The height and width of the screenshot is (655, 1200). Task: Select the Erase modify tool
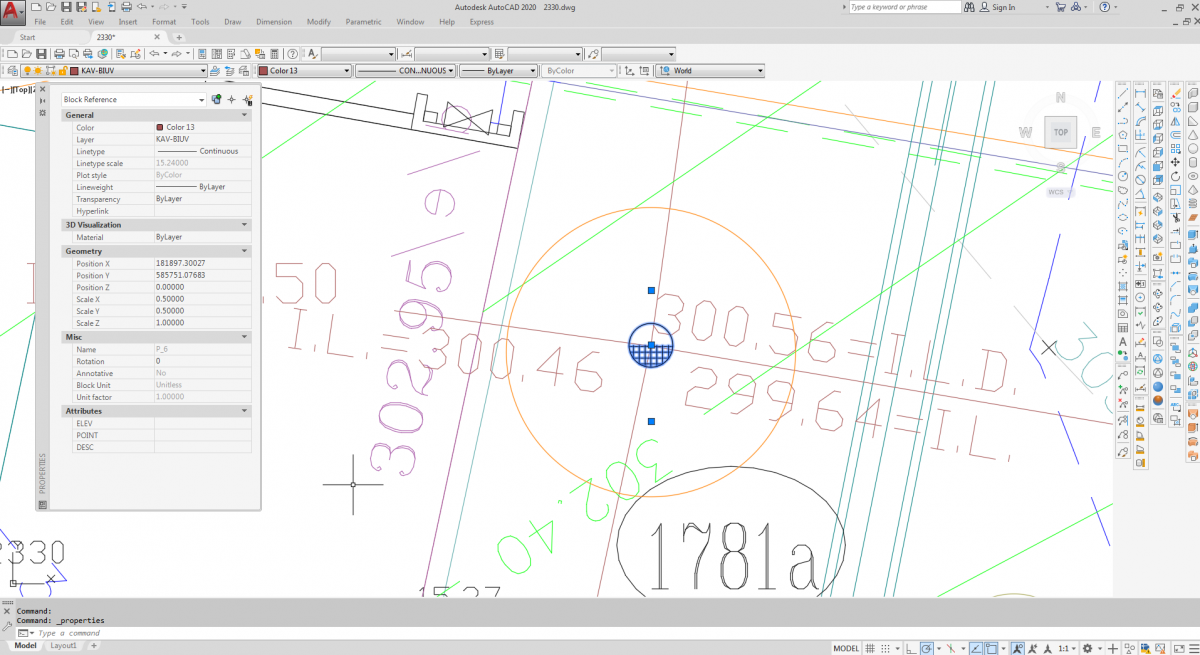[x=1176, y=92]
